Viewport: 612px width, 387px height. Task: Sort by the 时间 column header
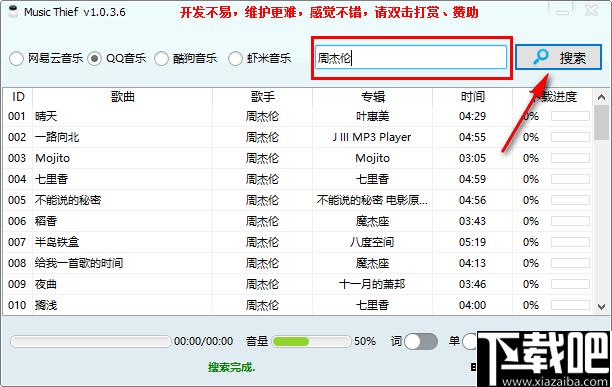point(472,96)
